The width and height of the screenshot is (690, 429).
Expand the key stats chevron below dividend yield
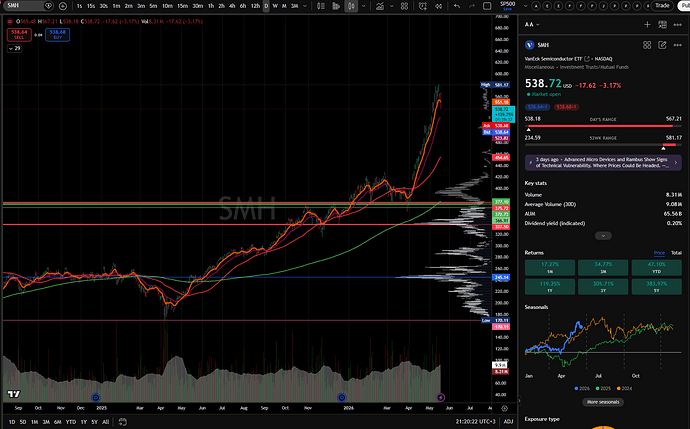pyautogui.click(x=603, y=236)
